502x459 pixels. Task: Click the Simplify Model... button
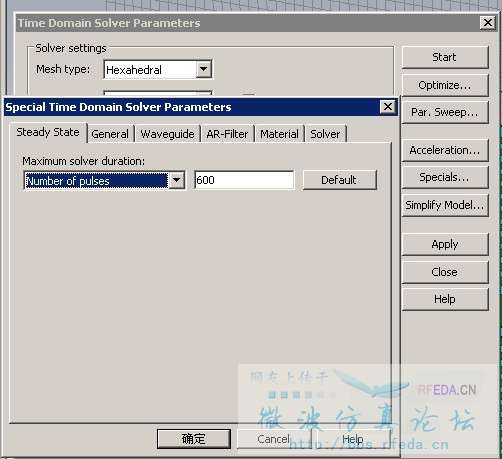(445, 205)
